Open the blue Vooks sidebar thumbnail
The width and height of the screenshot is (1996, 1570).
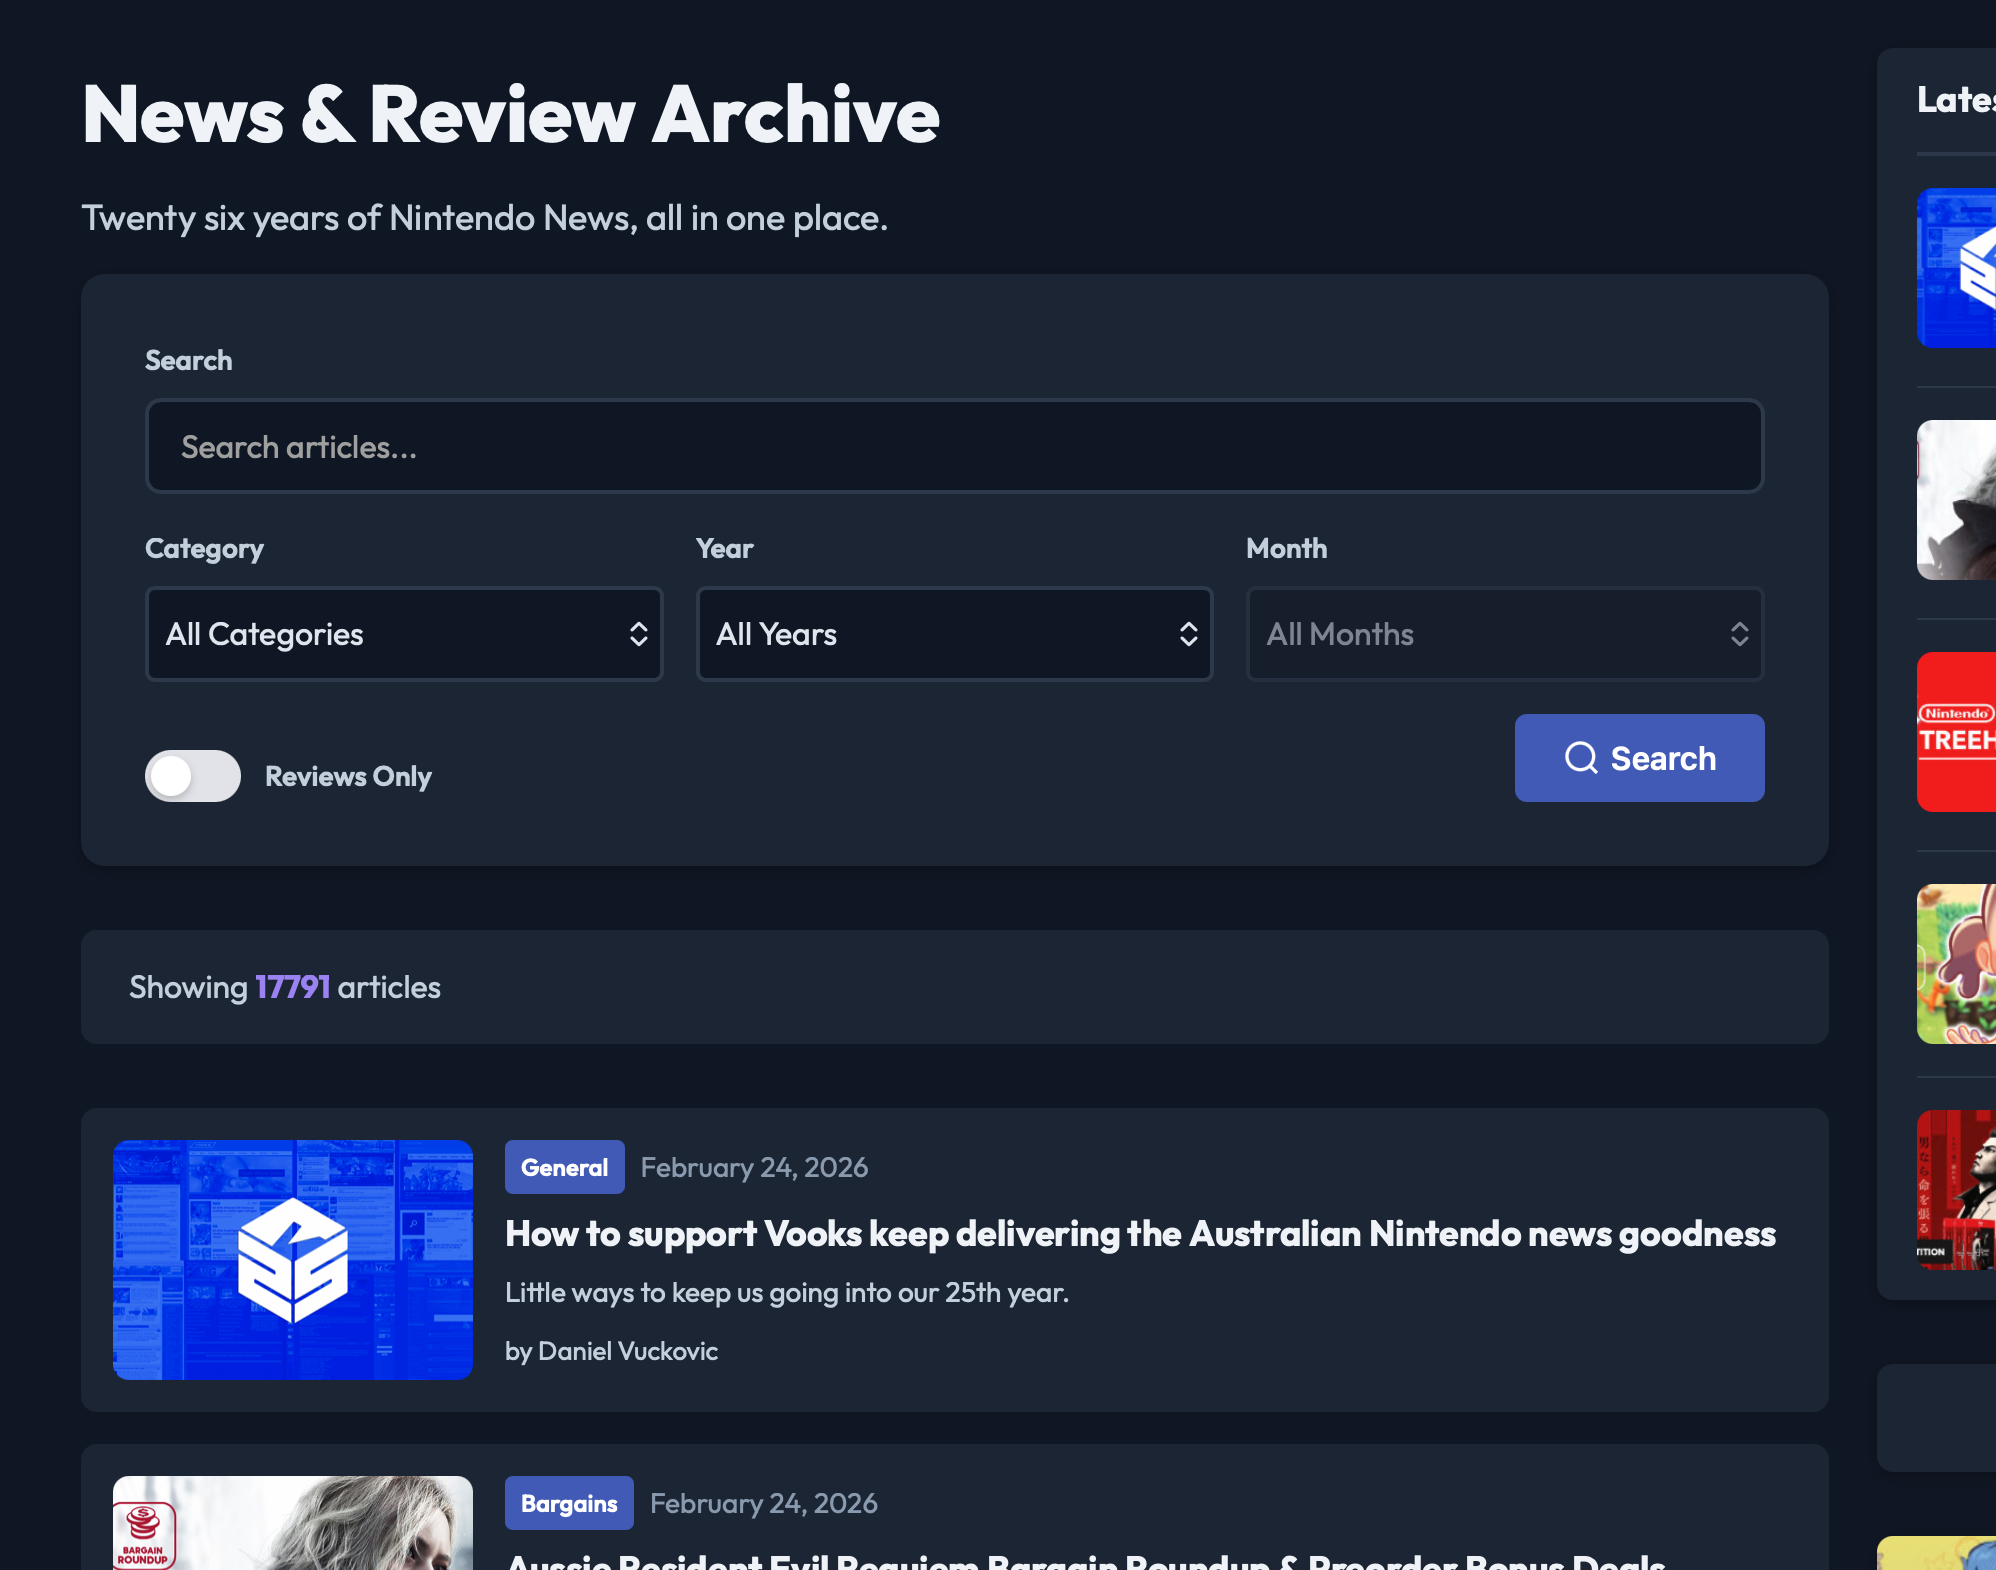1956,268
